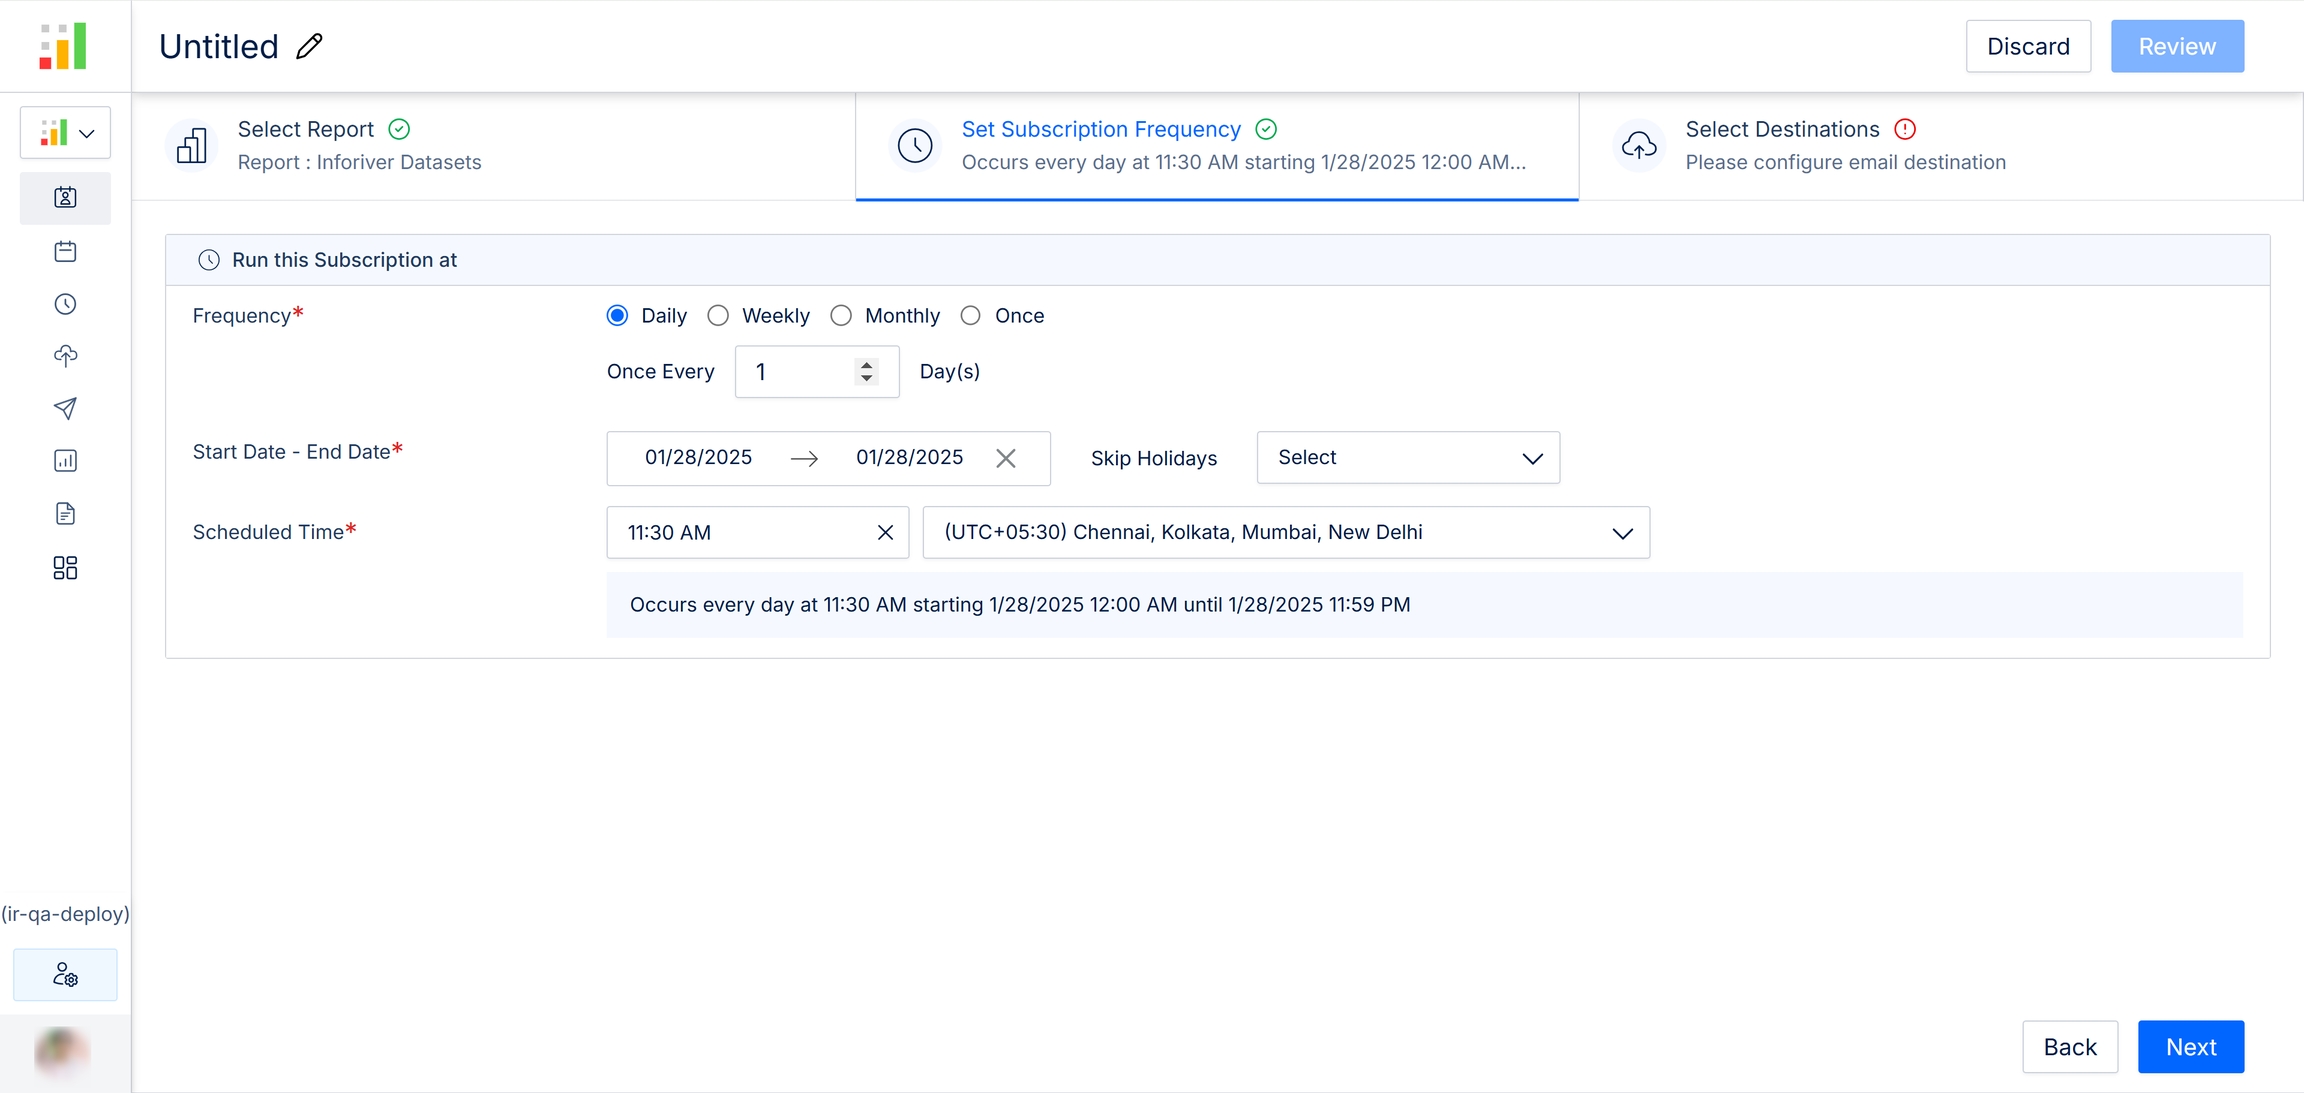2304x1093 pixels.
Task: Open the paper plane send icon
Action: (x=65, y=408)
